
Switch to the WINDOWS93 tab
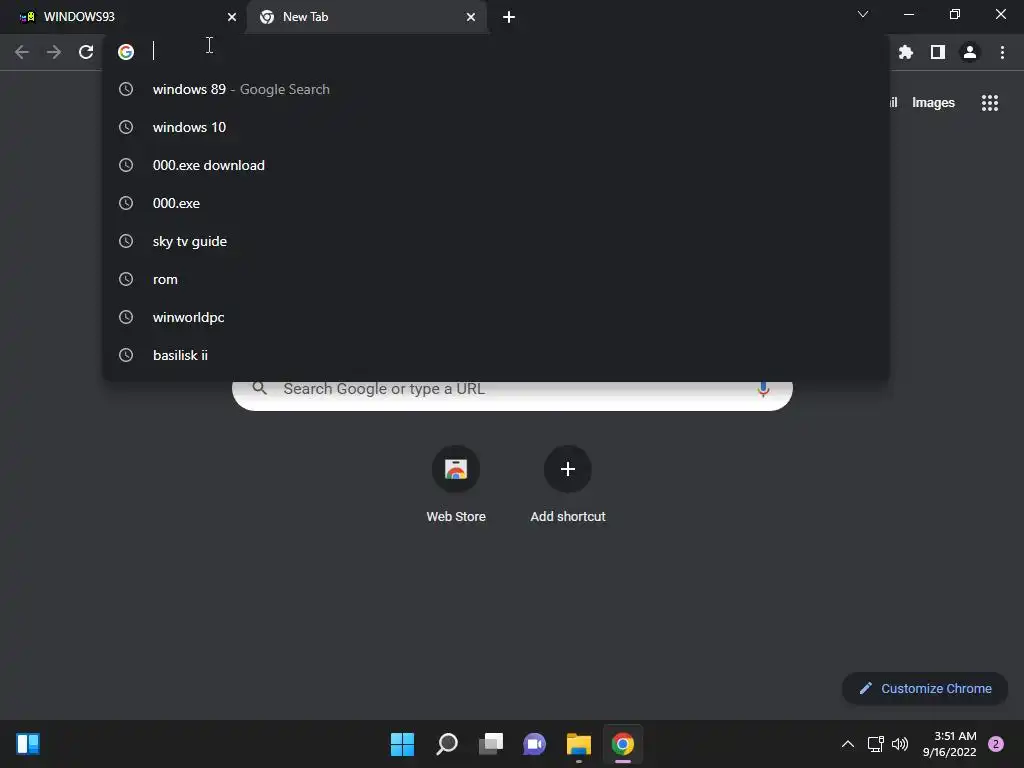tap(124, 17)
